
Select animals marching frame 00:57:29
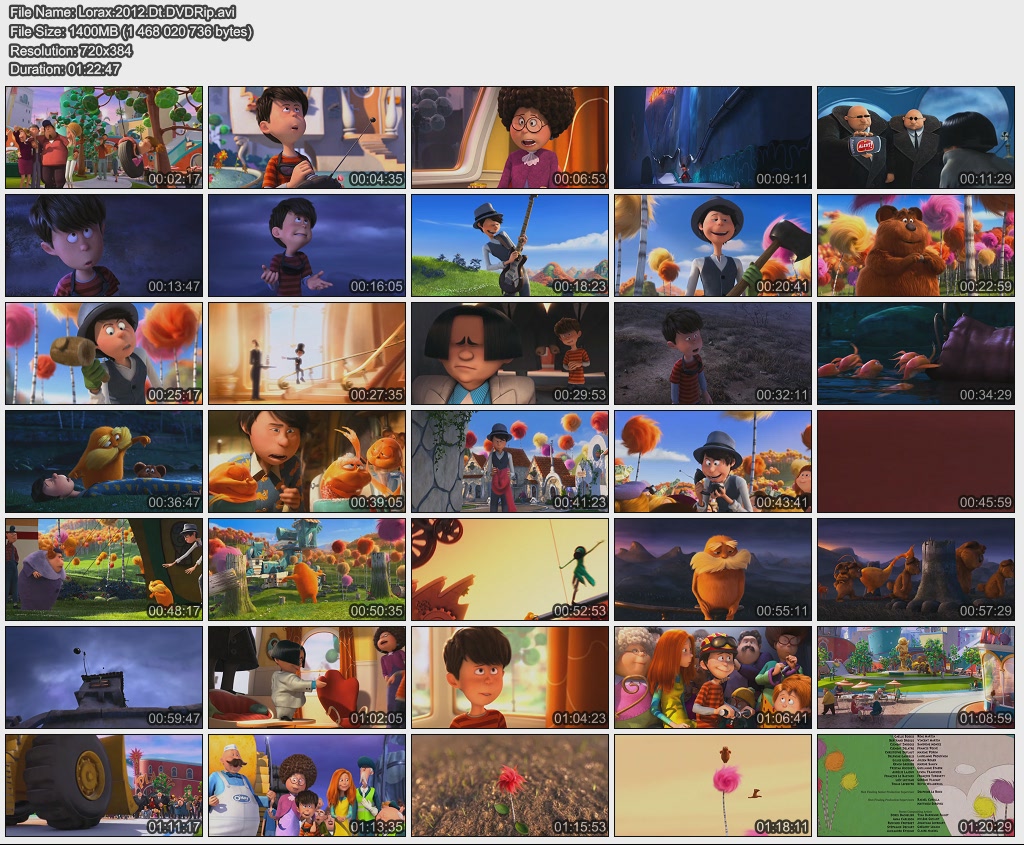tap(916, 569)
